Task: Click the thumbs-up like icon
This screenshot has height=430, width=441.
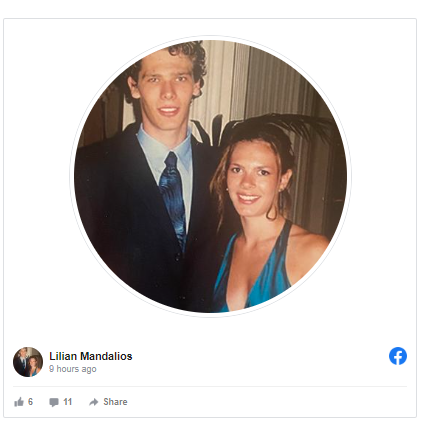Action: (19, 402)
